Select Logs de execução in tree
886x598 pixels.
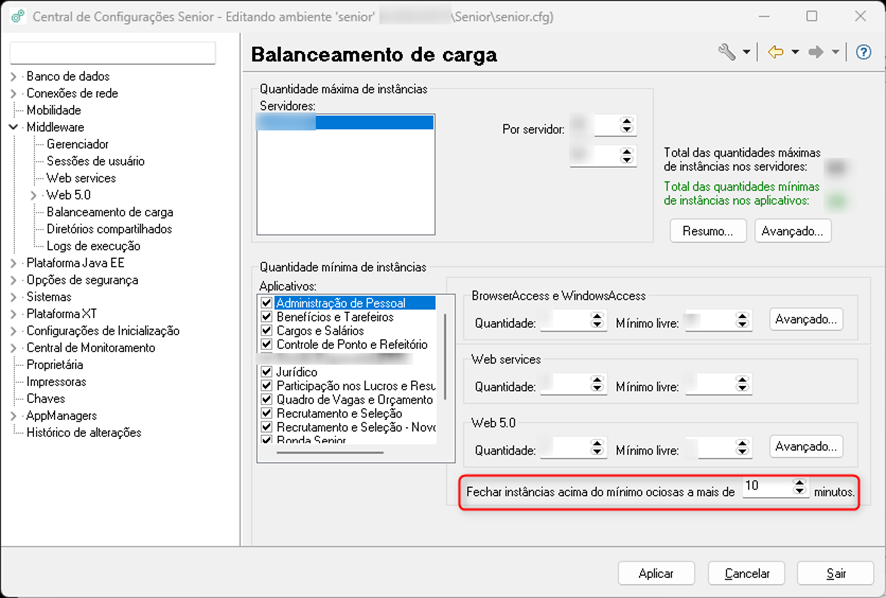(93, 246)
